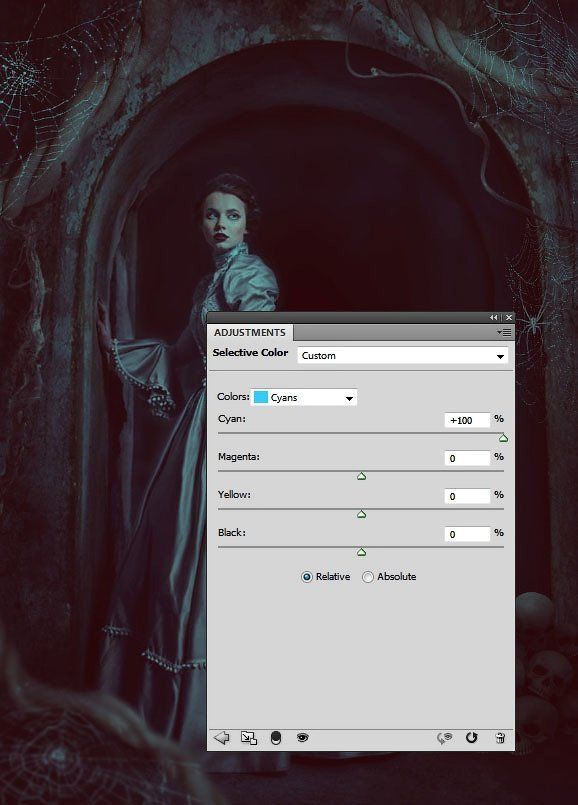Click the Cyan value field showing +100
This screenshot has height=805, width=578.
pos(467,420)
